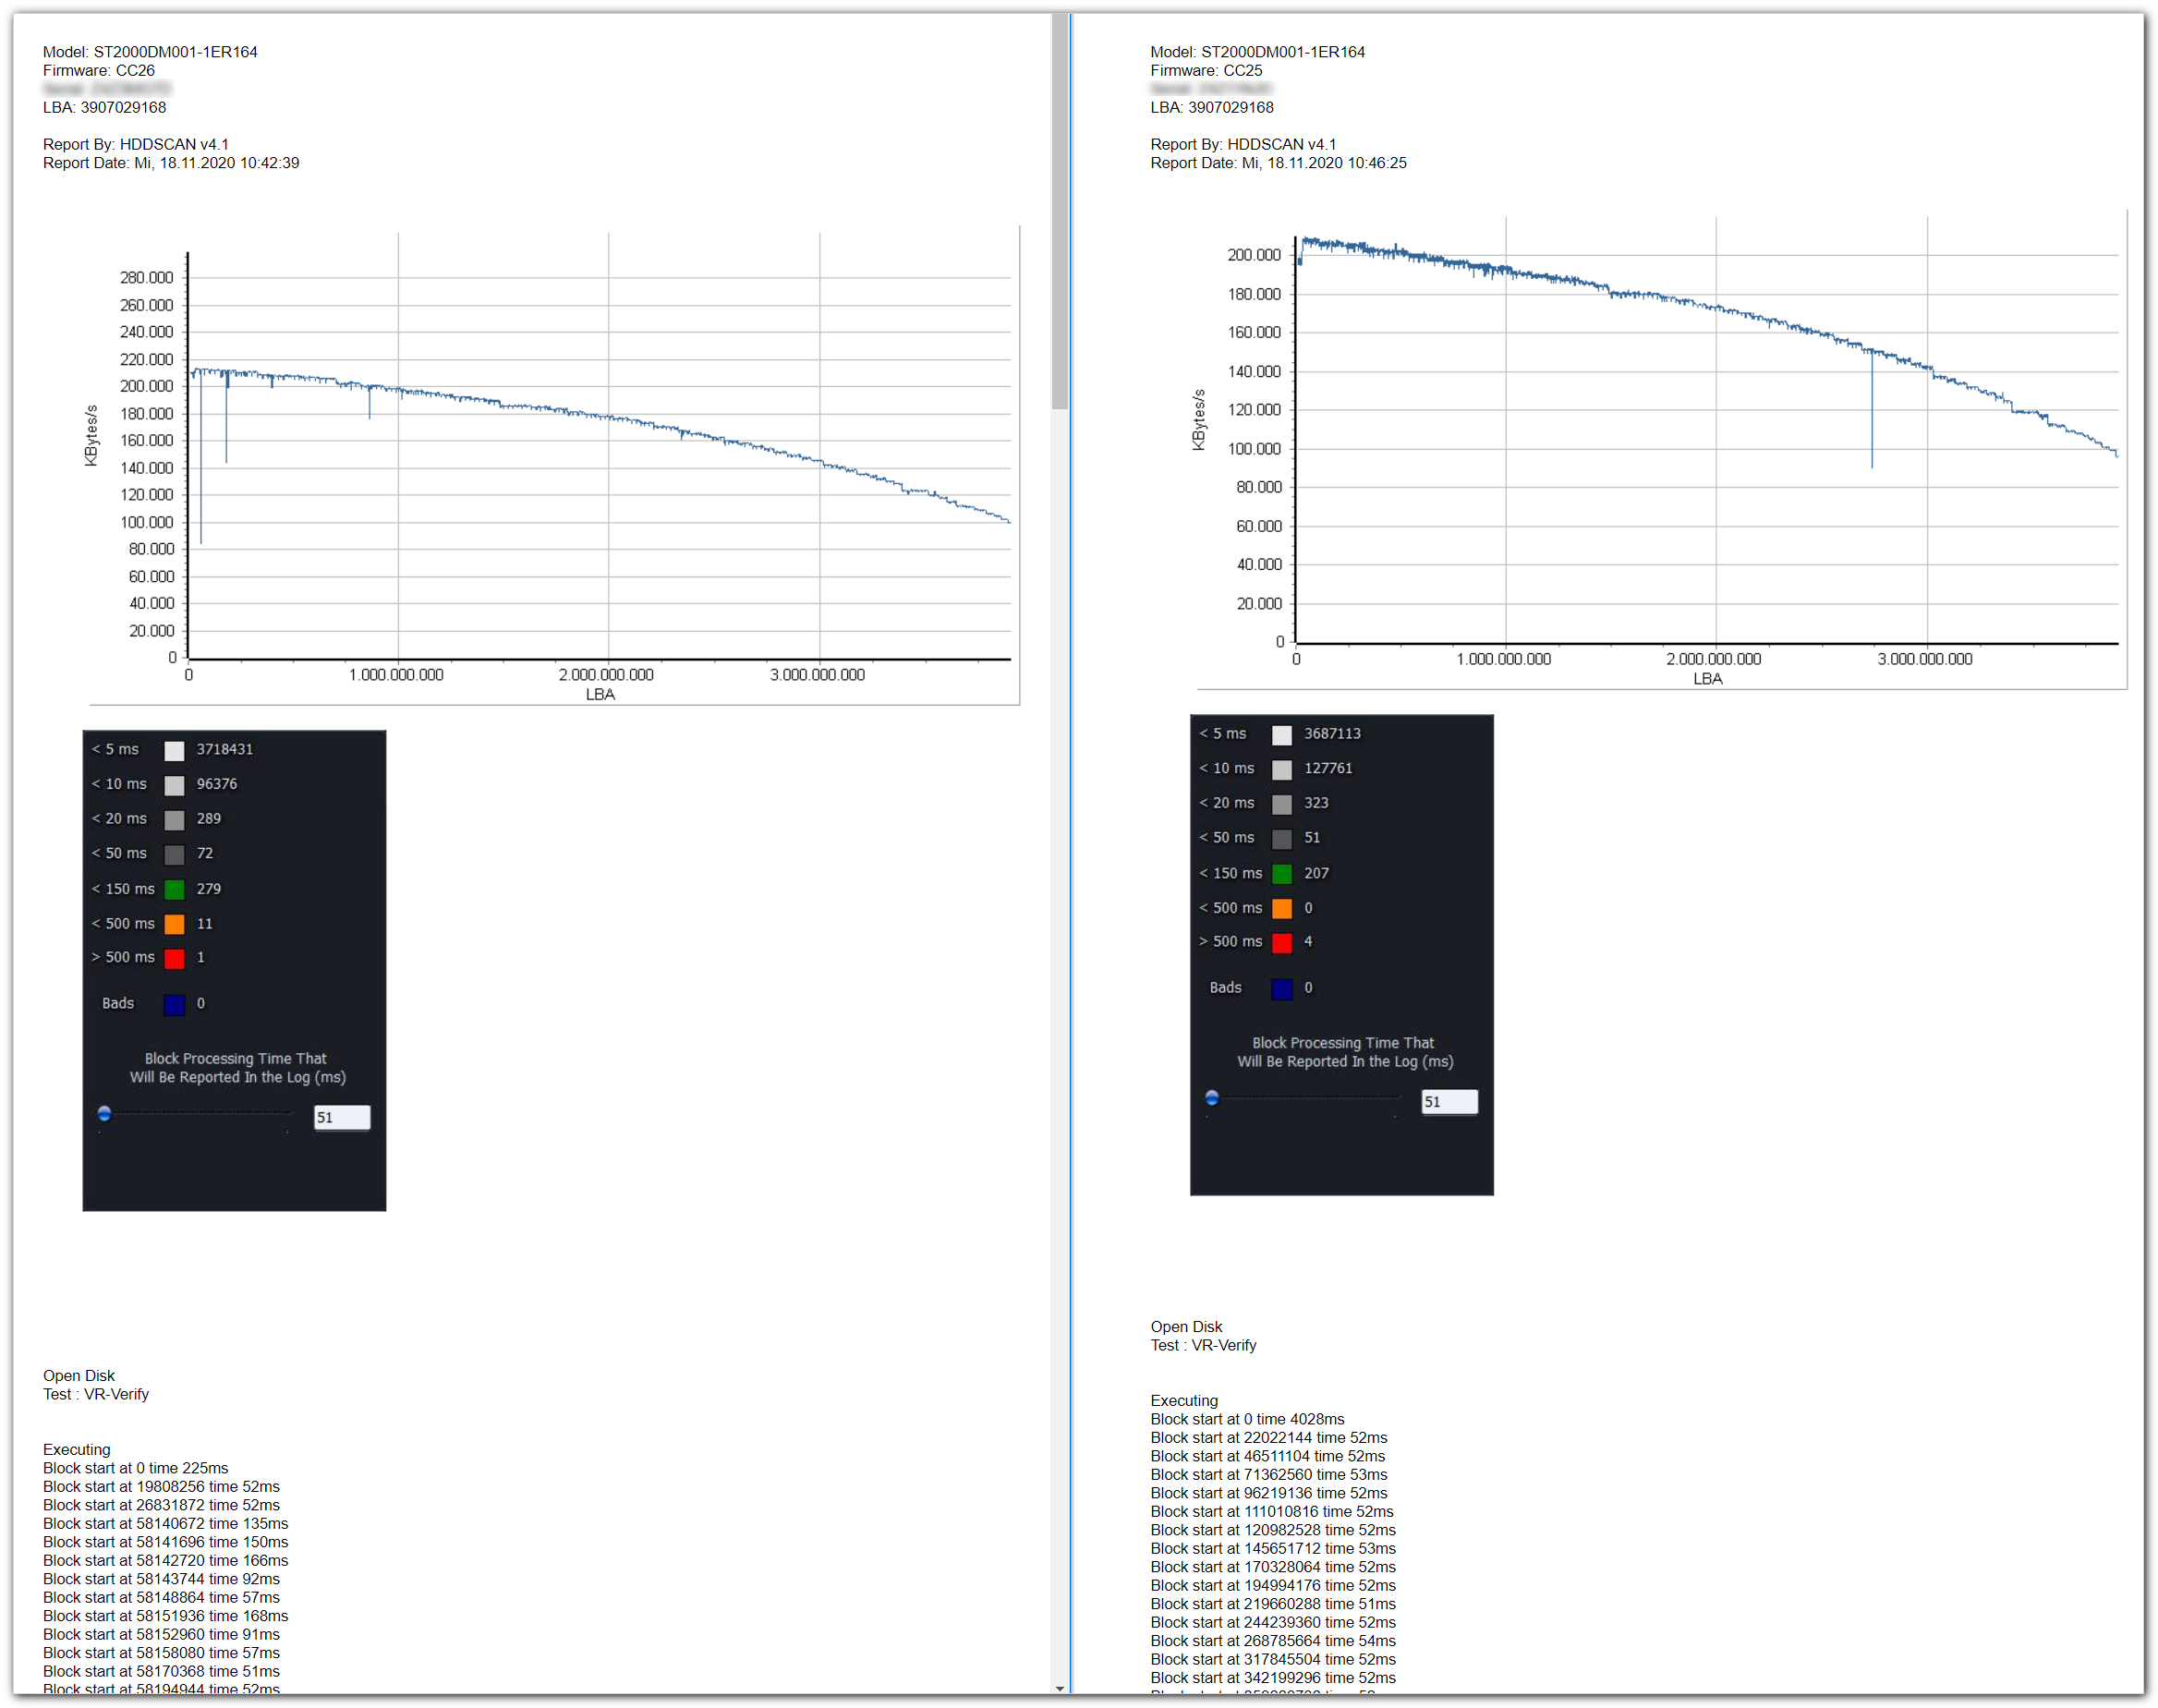The width and height of the screenshot is (2158, 1708).
Task: Click the white <5 ms swatch in left report
Action: tap(174, 750)
